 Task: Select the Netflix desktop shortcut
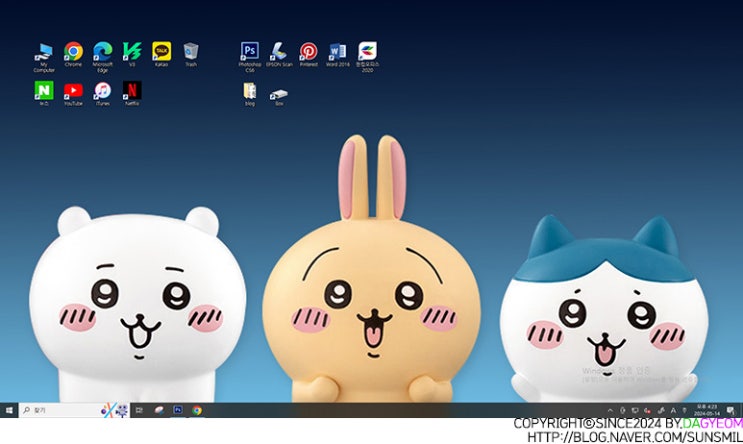pos(132,93)
